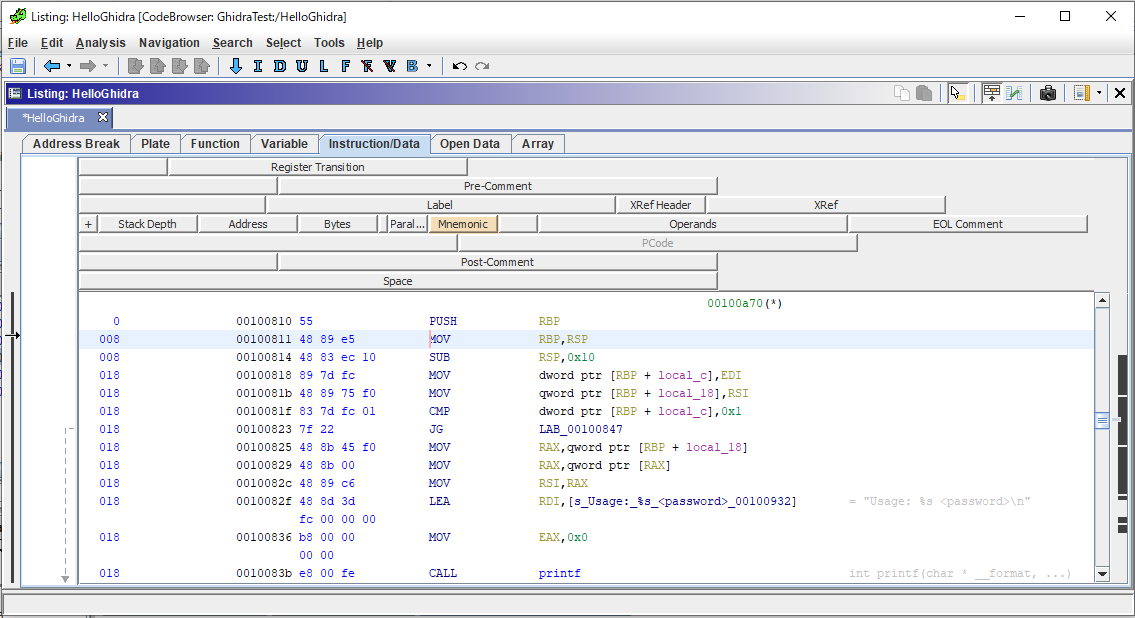Image resolution: width=1135 pixels, height=618 pixels.
Task: Close the HelloGhidra program tab
Action: pyautogui.click(x=103, y=118)
